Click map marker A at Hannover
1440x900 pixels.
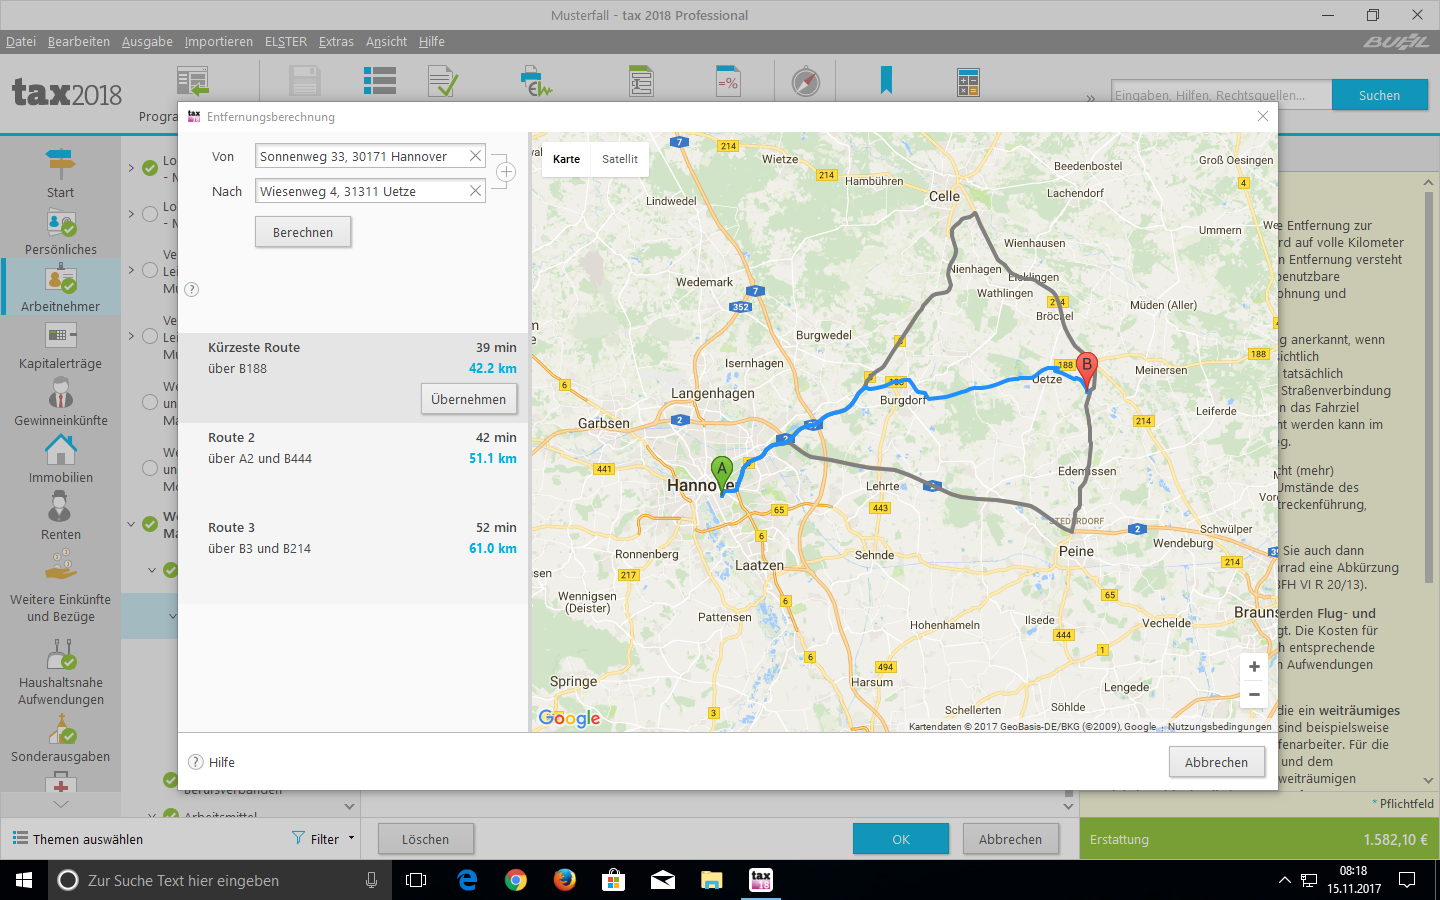722,473
